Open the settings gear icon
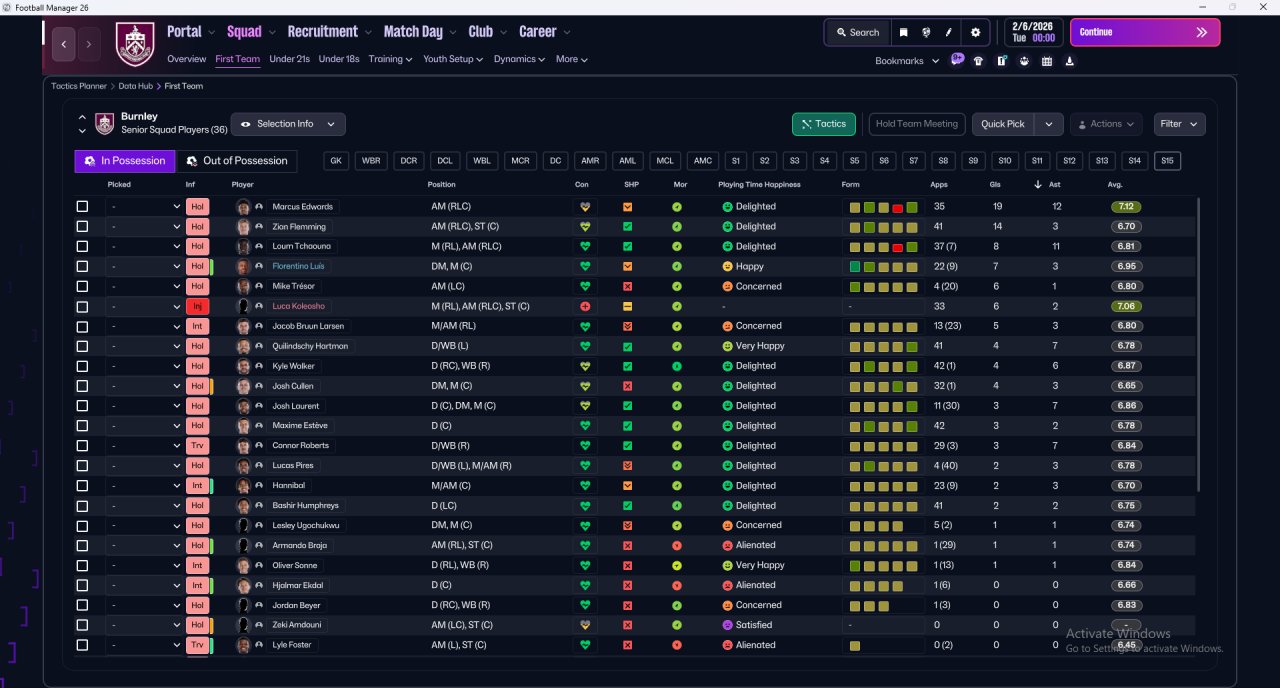 point(976,32)
